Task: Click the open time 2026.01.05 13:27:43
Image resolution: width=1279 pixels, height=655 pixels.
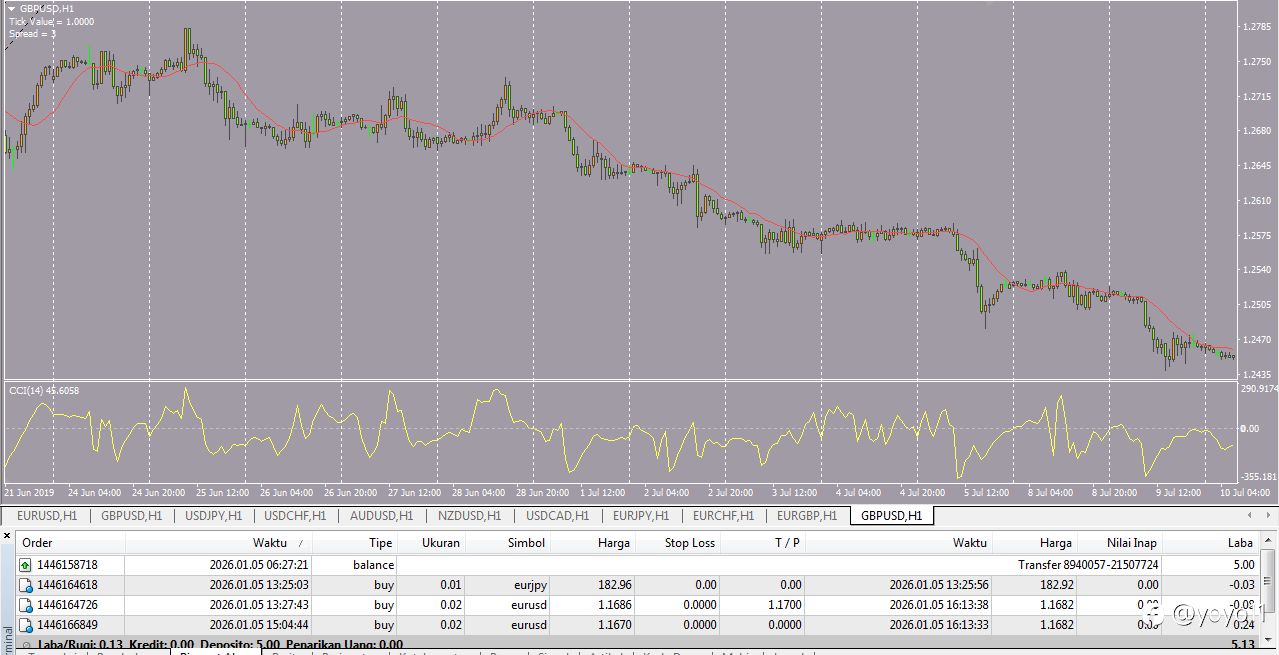Action: click(259, 605)
